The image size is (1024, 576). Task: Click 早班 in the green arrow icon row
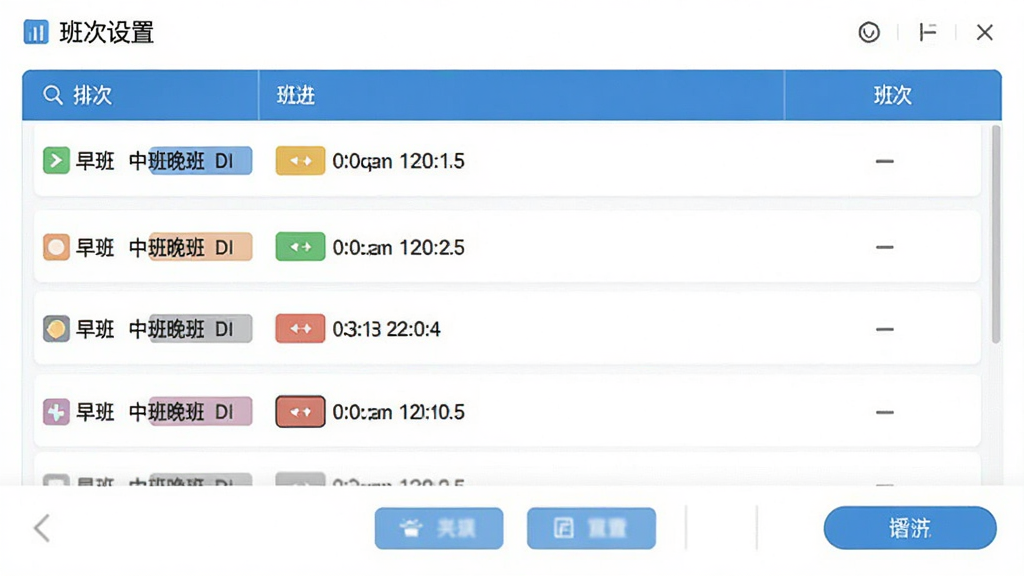click(x=95, y=161)
